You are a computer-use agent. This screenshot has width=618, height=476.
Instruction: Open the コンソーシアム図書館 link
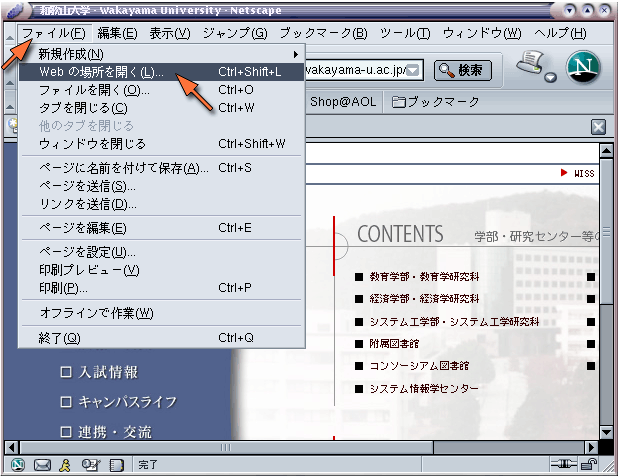[419, 366]
